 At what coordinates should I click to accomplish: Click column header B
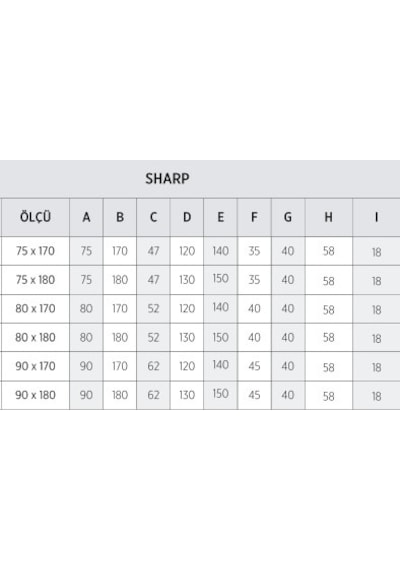[x=120, y=217]
